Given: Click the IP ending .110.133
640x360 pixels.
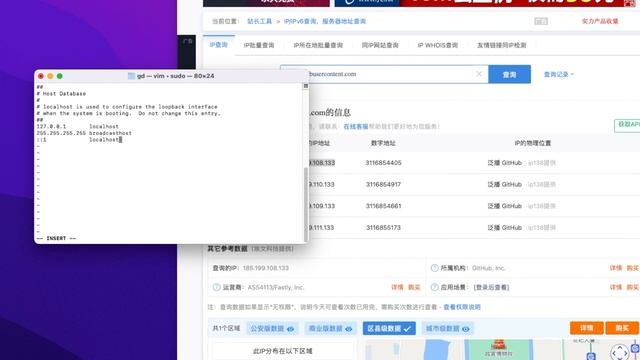Looking at the screenshot, I should (322, 184).
